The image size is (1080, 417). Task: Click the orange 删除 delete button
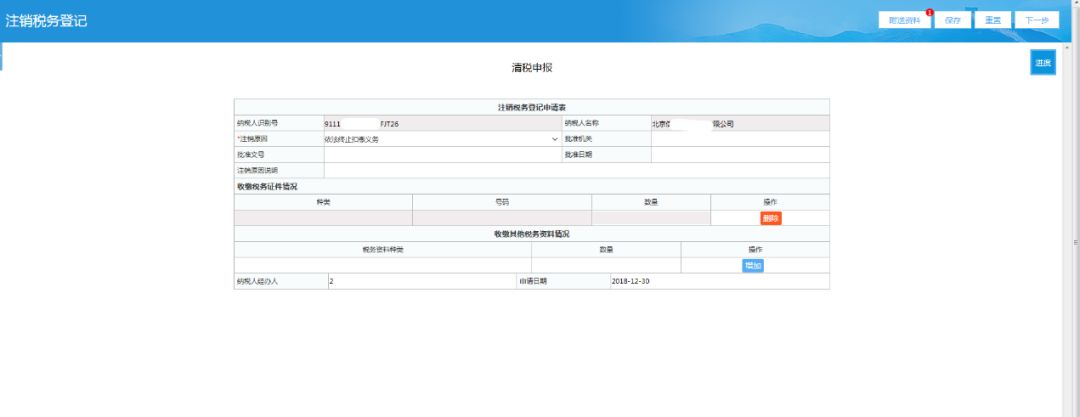click(771, 218)
